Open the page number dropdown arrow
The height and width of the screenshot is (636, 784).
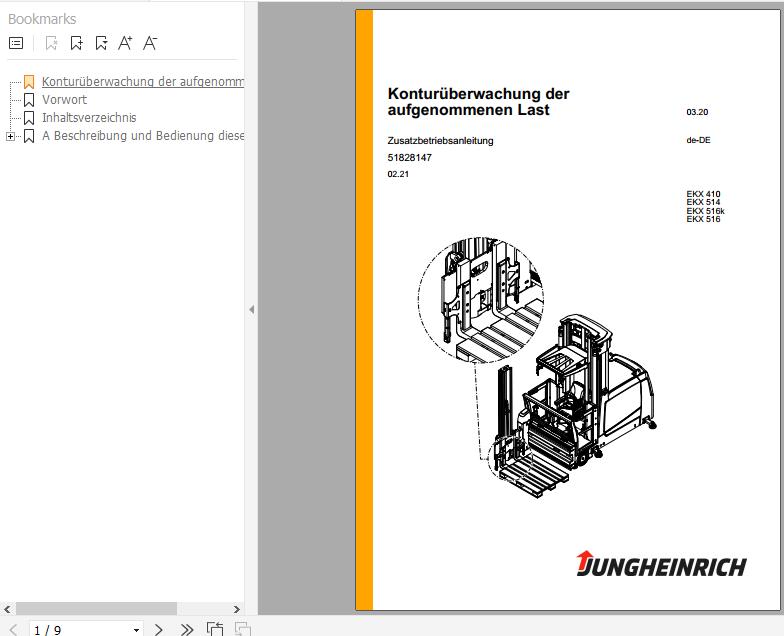click(136, 630)
